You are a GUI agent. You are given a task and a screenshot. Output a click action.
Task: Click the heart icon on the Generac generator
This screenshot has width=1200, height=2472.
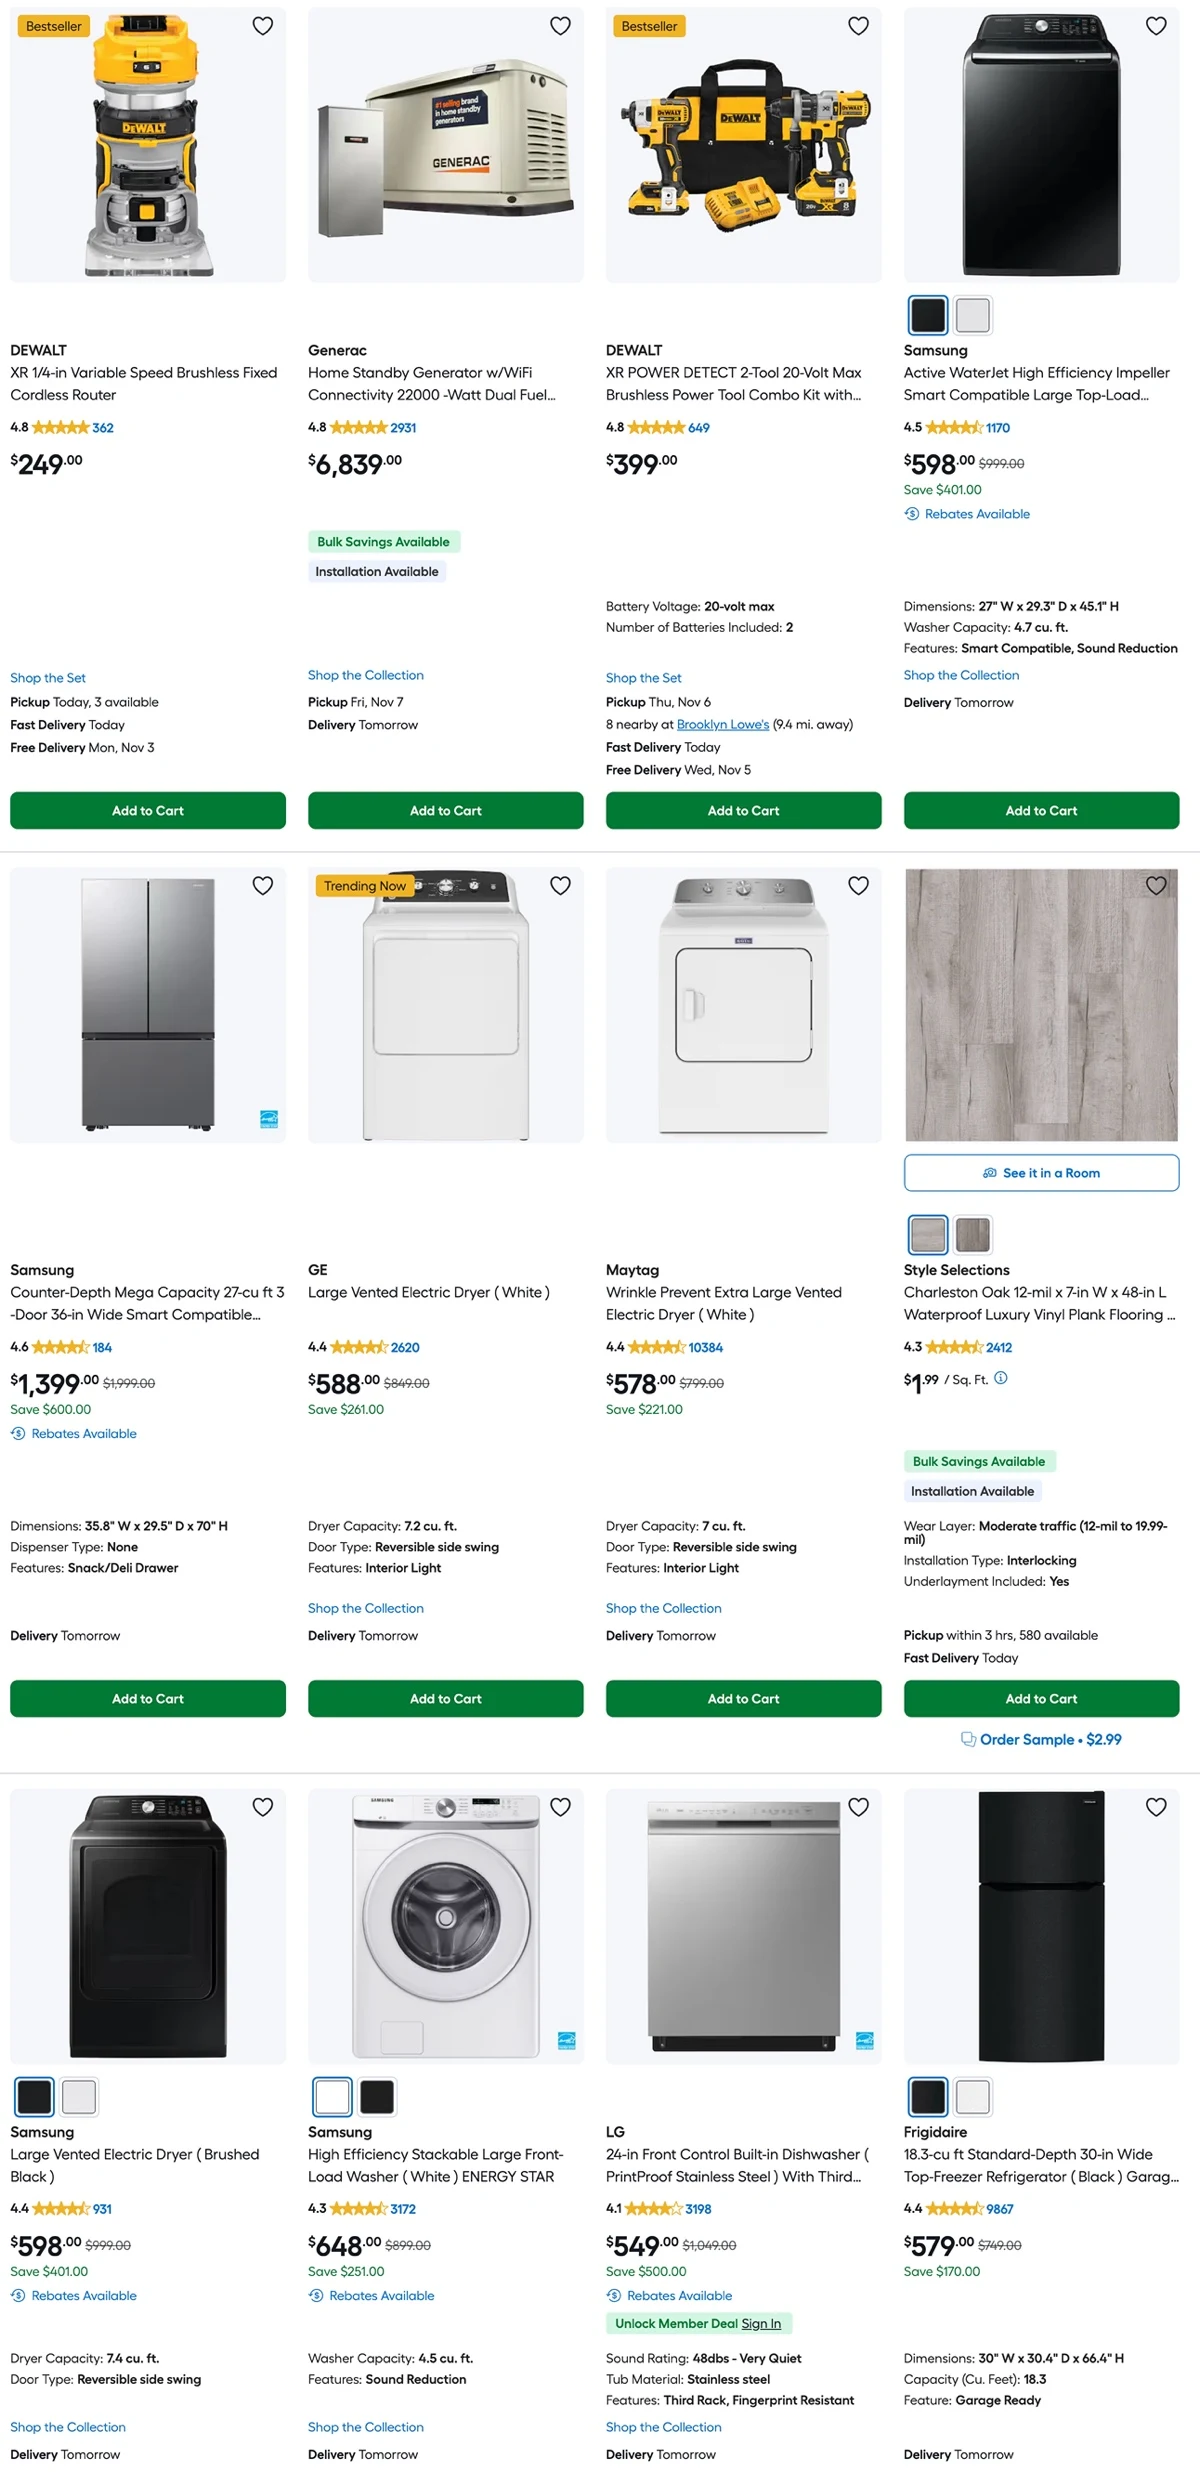[560, 26]
